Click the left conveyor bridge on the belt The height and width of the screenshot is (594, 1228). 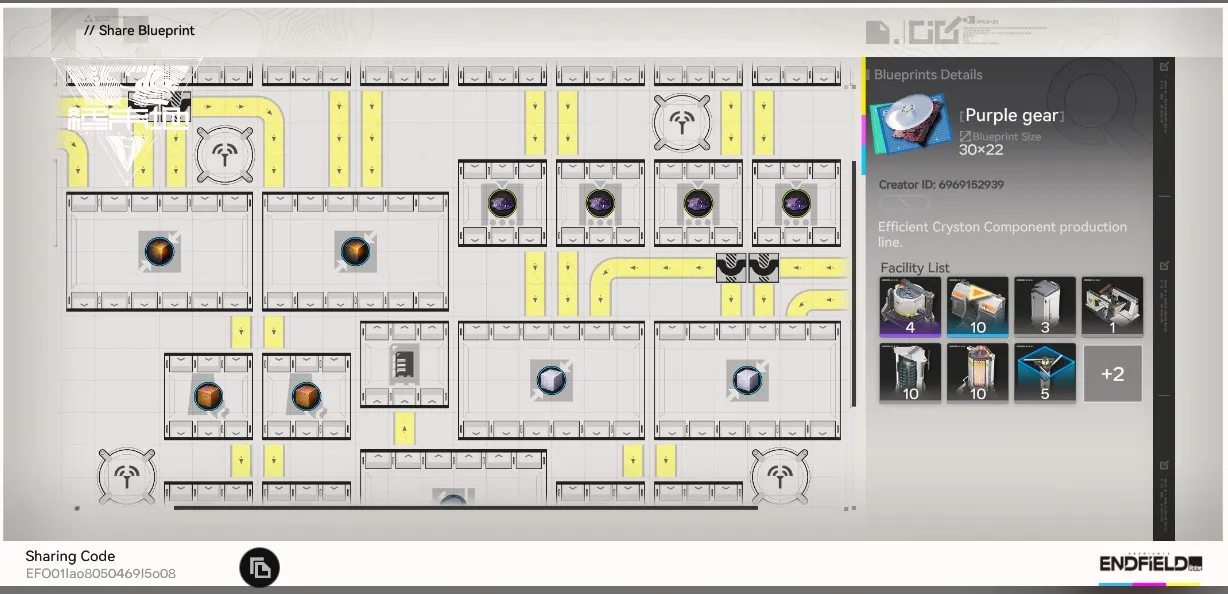731,268
